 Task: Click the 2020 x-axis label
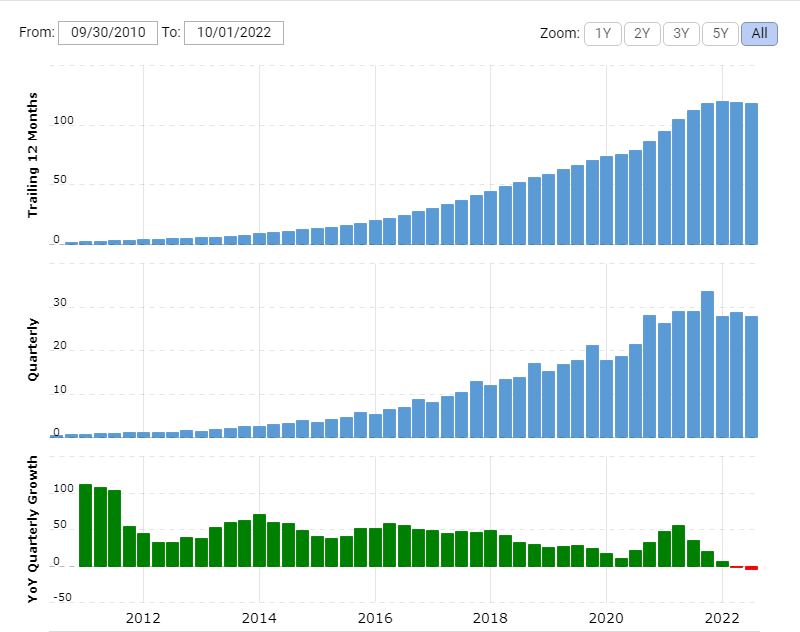pos(606,618)
